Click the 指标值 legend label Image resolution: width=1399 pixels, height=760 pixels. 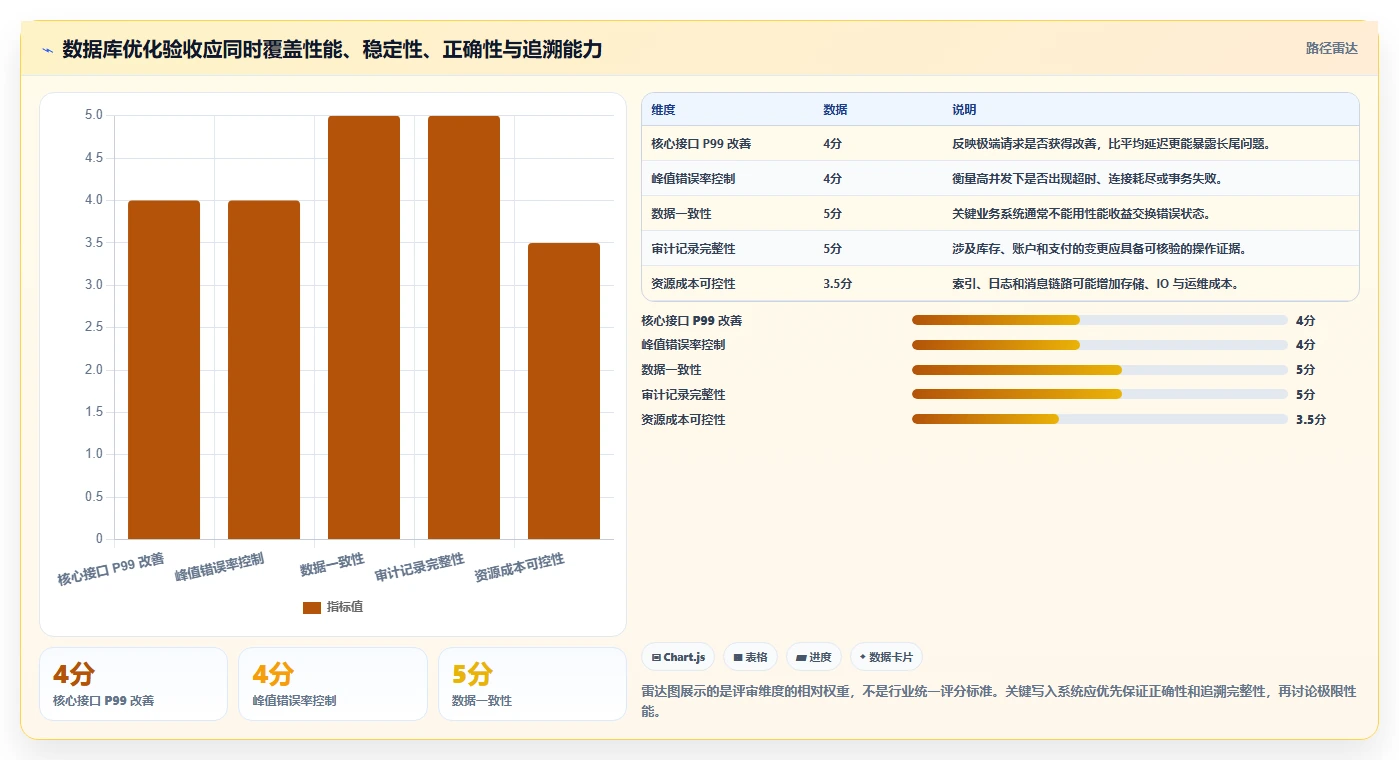coord(345,607)
